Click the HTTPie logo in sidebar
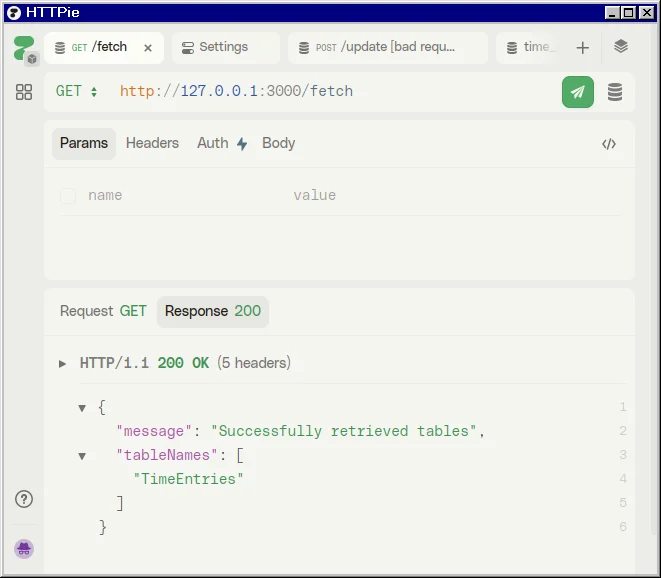The height and width of the screenshot is (578, 661). point(24,48)
